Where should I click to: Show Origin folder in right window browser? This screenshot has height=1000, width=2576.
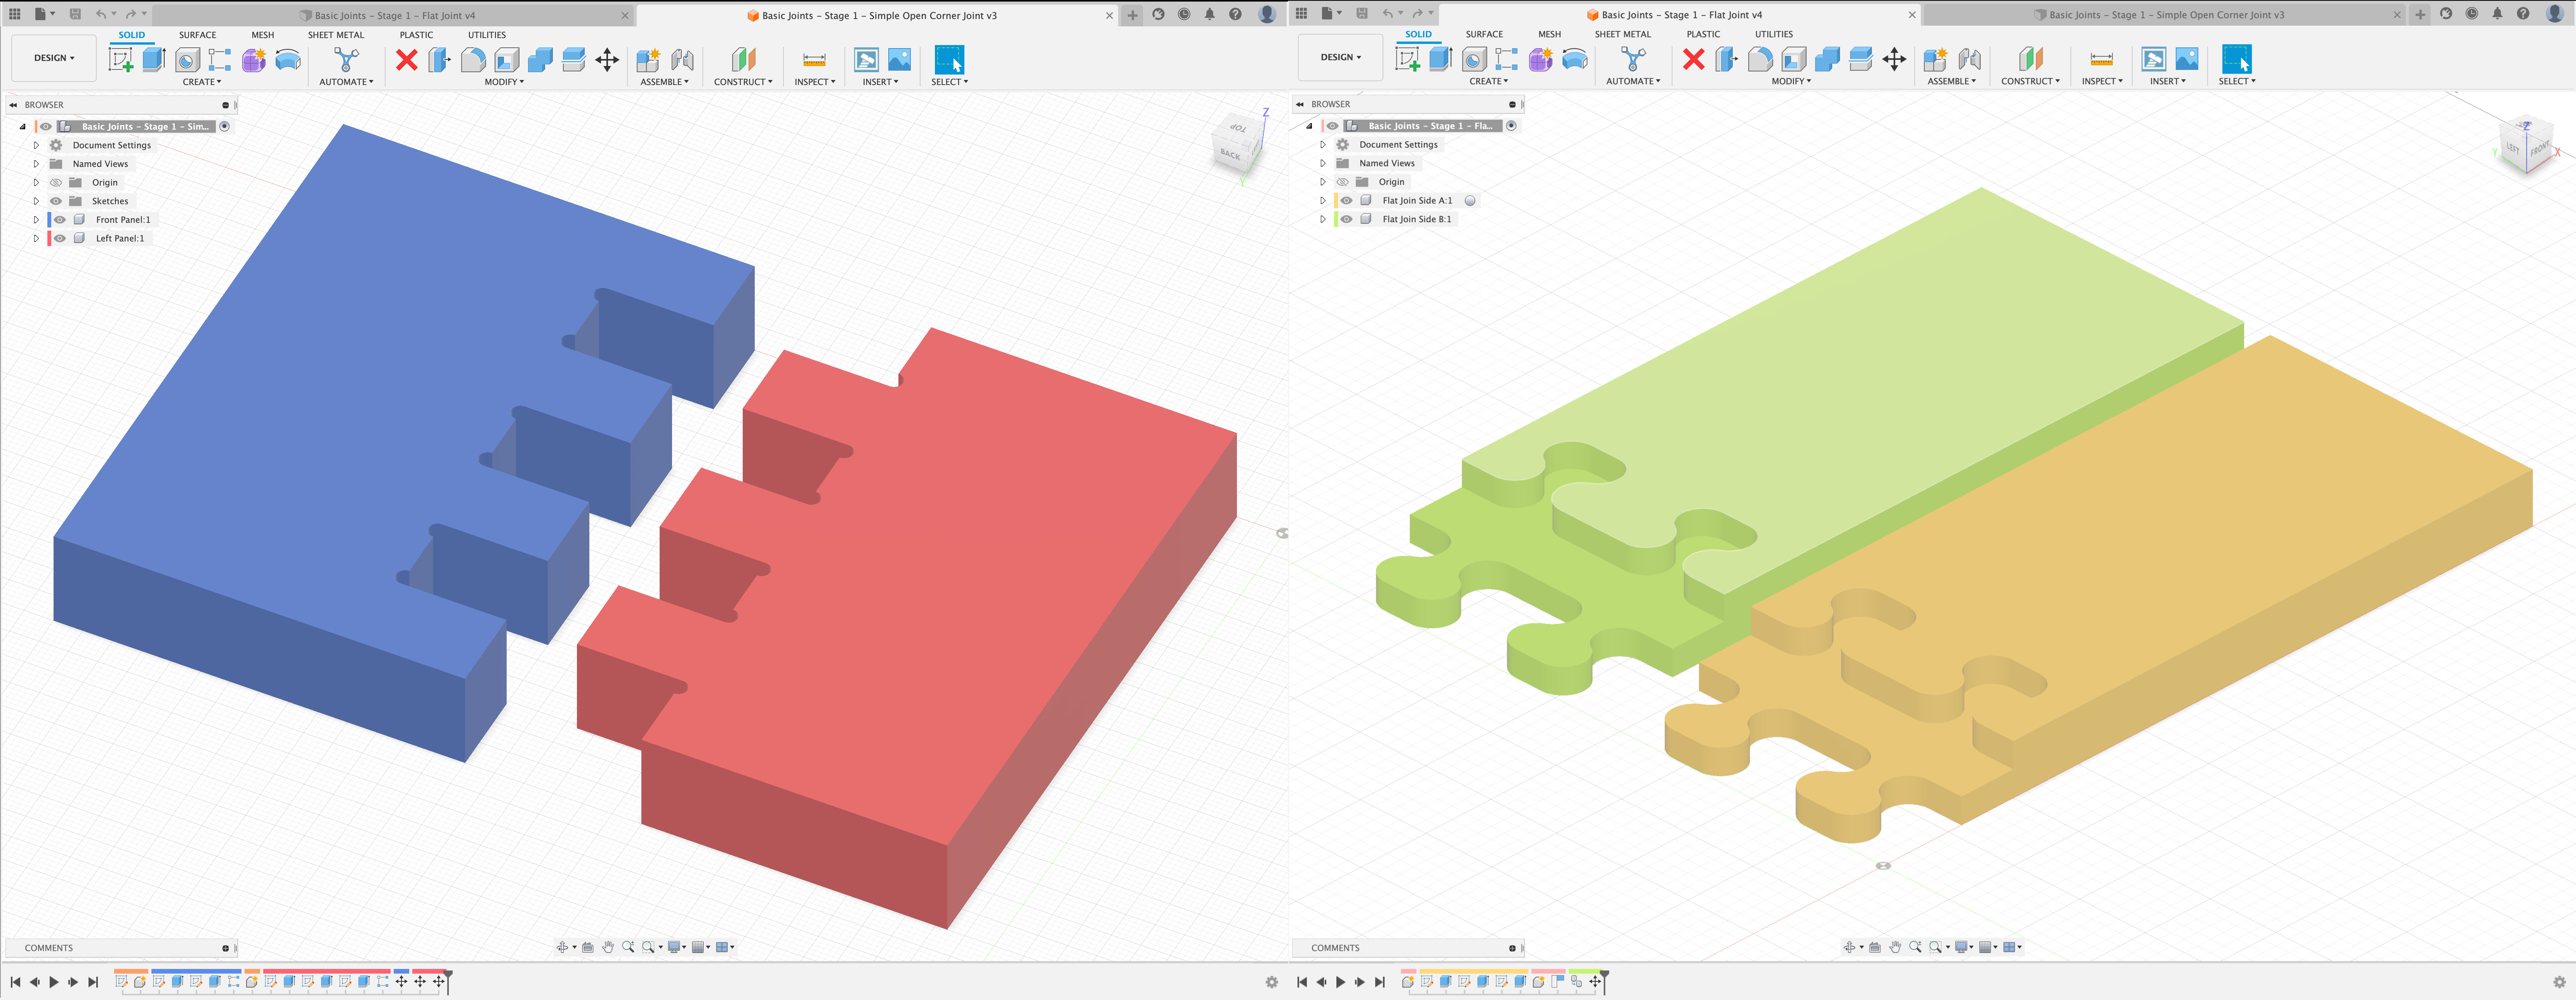(x=1343, y=182)
